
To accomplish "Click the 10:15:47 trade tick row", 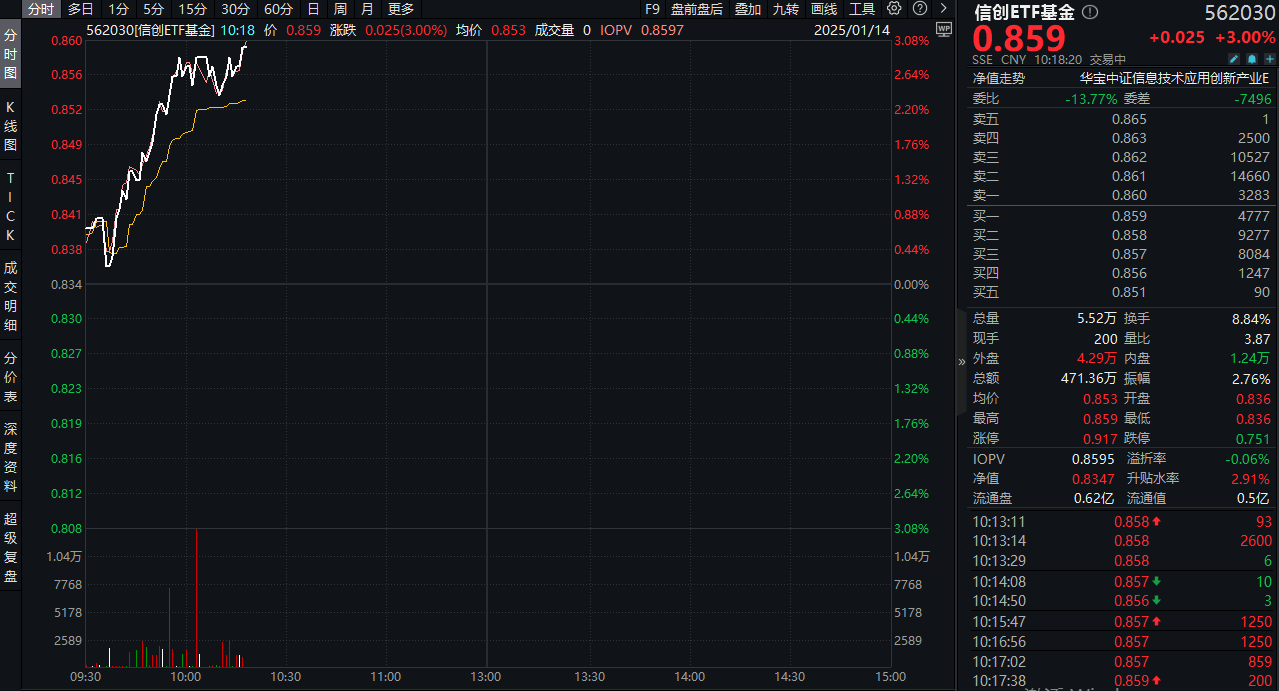I will click(x=1121, y=622).
